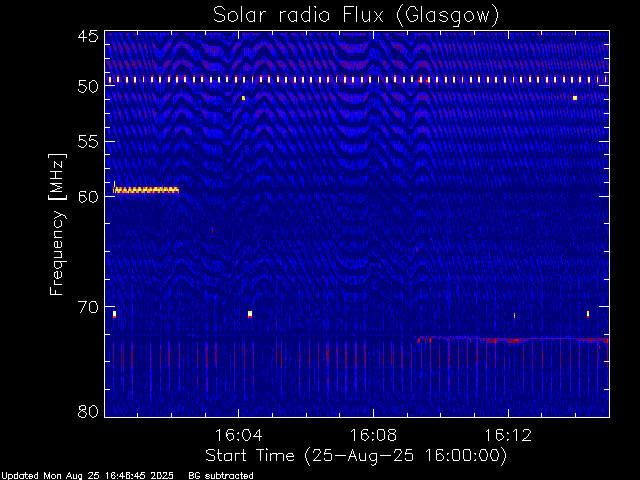
Task: Click the '70' frequency tick label
Action: pyautogui.click(x=88, y=307)
